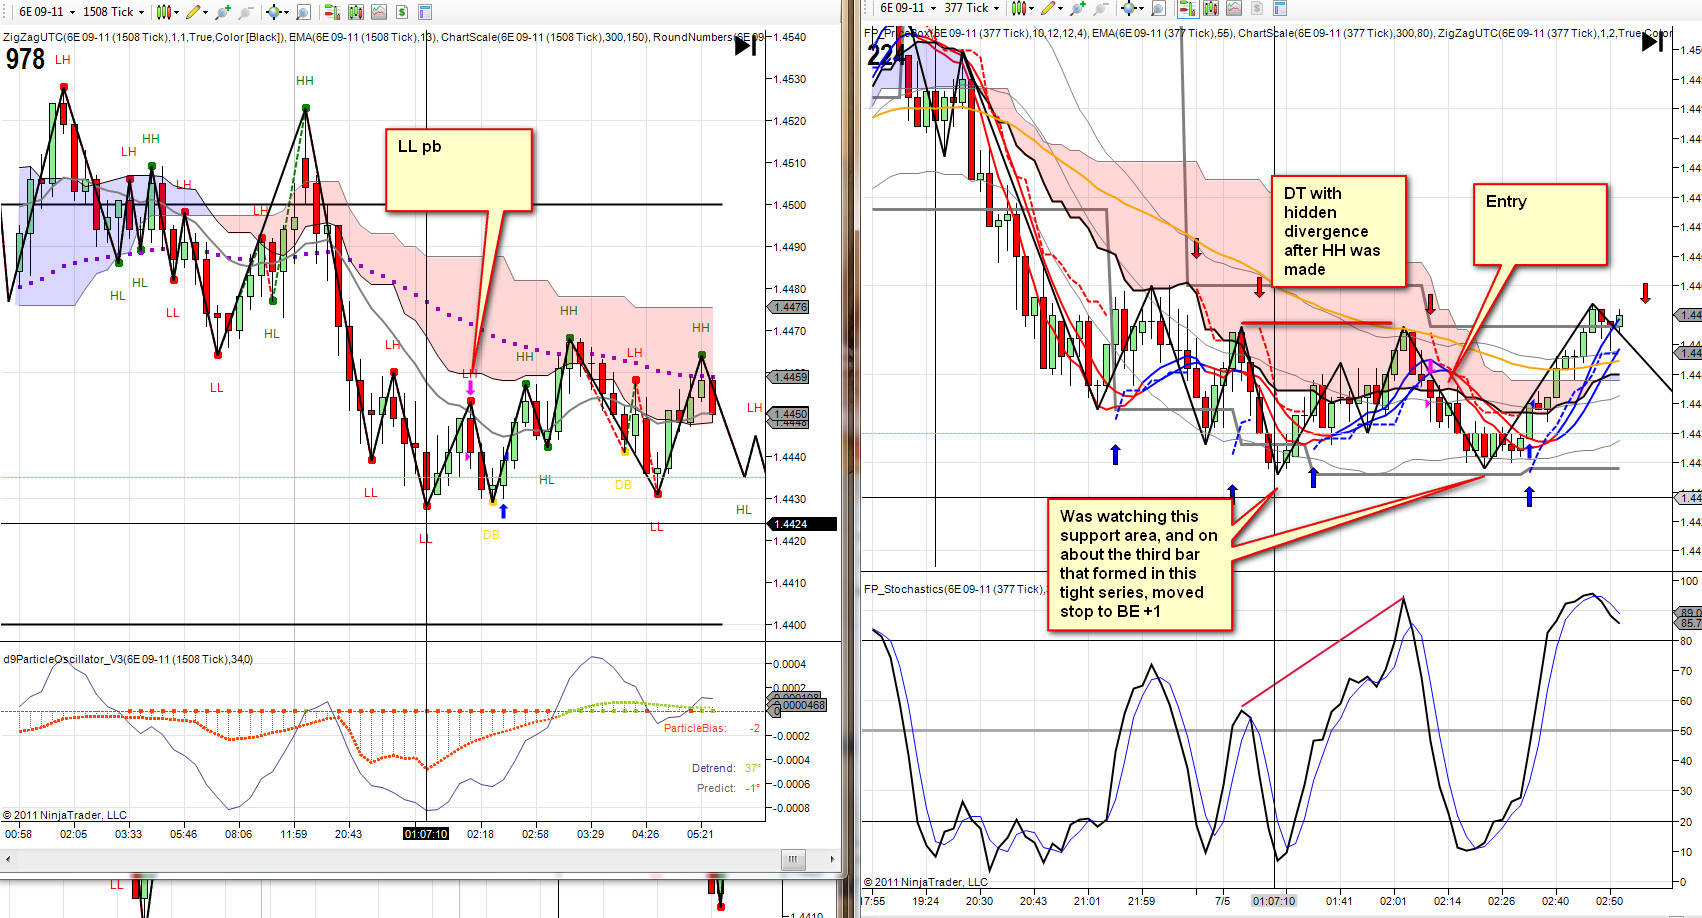
Task: Click the left arrow of the 1508 Tick chart scrollbar
Action: tap(8, 859)
